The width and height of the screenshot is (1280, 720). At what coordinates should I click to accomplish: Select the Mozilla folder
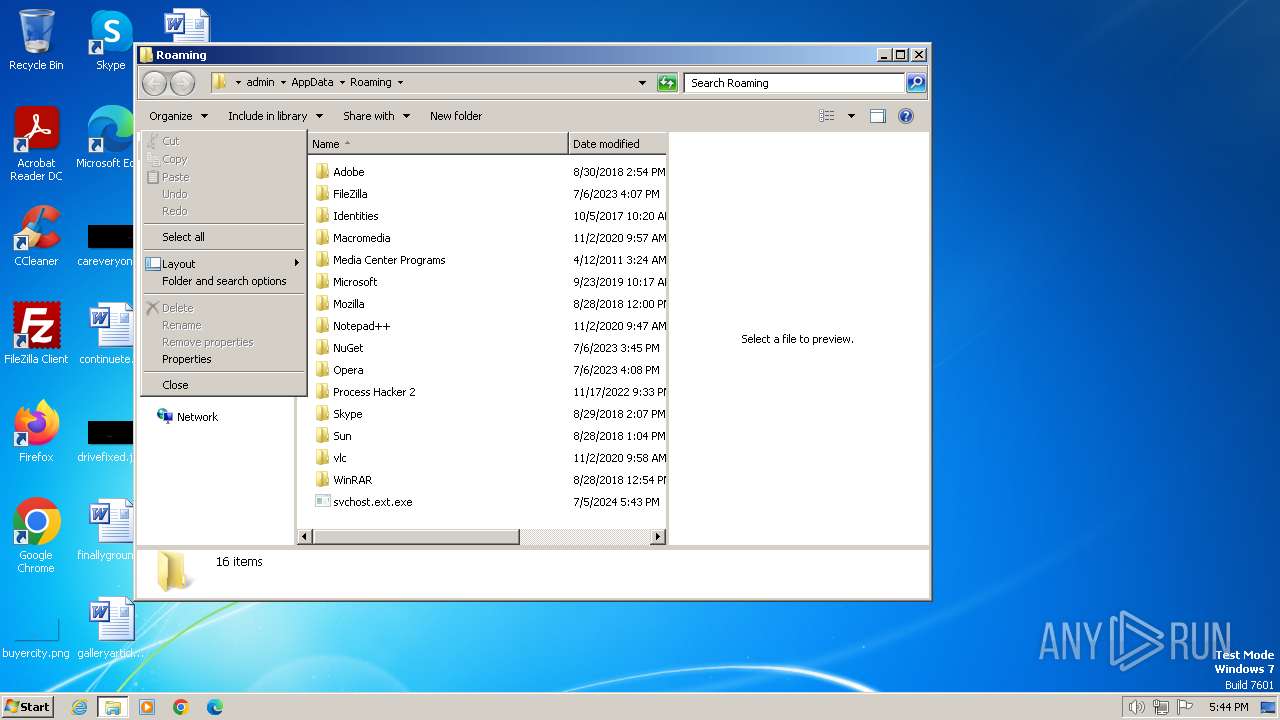(348, 304)
